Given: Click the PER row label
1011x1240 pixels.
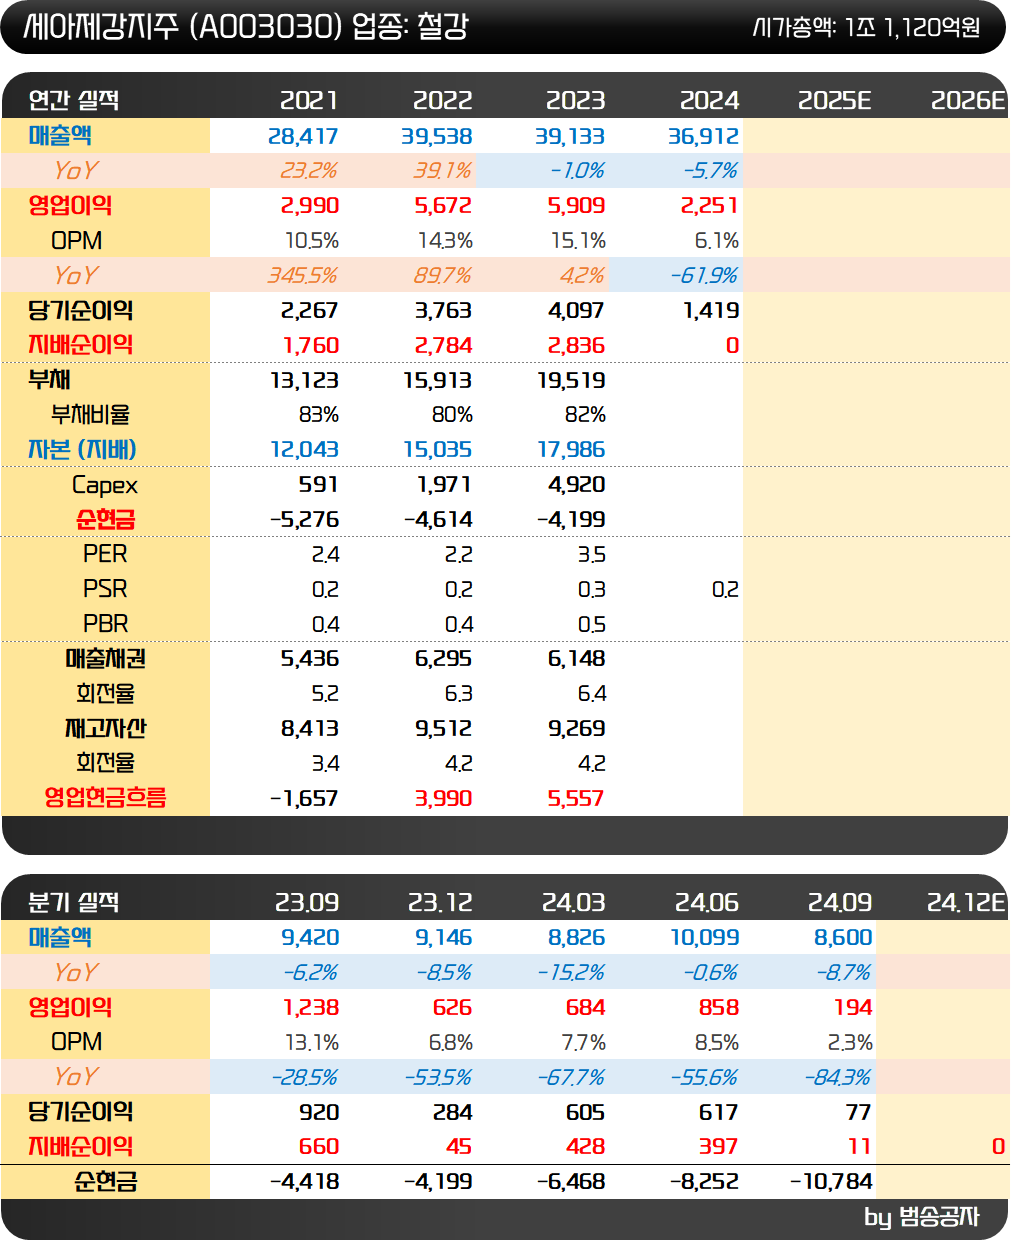Looking at the screenshot, I should 105,554.
